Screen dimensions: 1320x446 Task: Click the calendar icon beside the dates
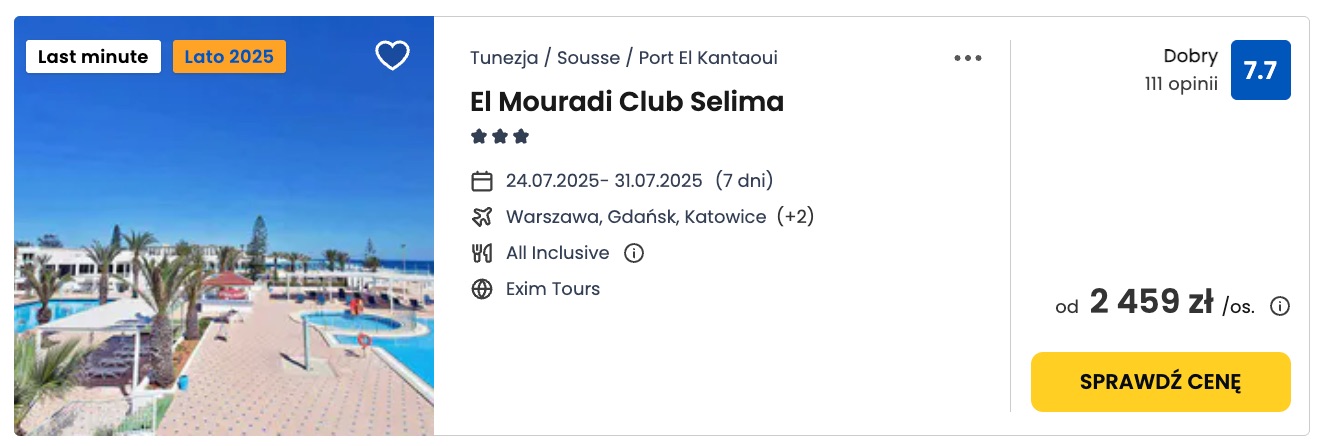coord(482,181)
